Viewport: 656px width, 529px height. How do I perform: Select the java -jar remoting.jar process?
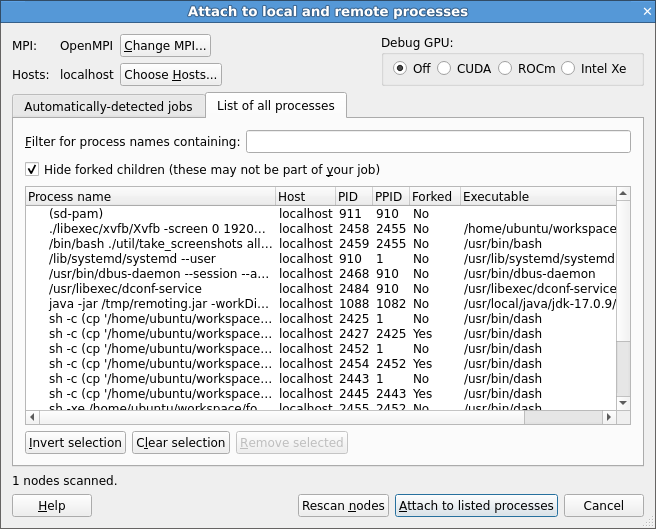[321, 304]
